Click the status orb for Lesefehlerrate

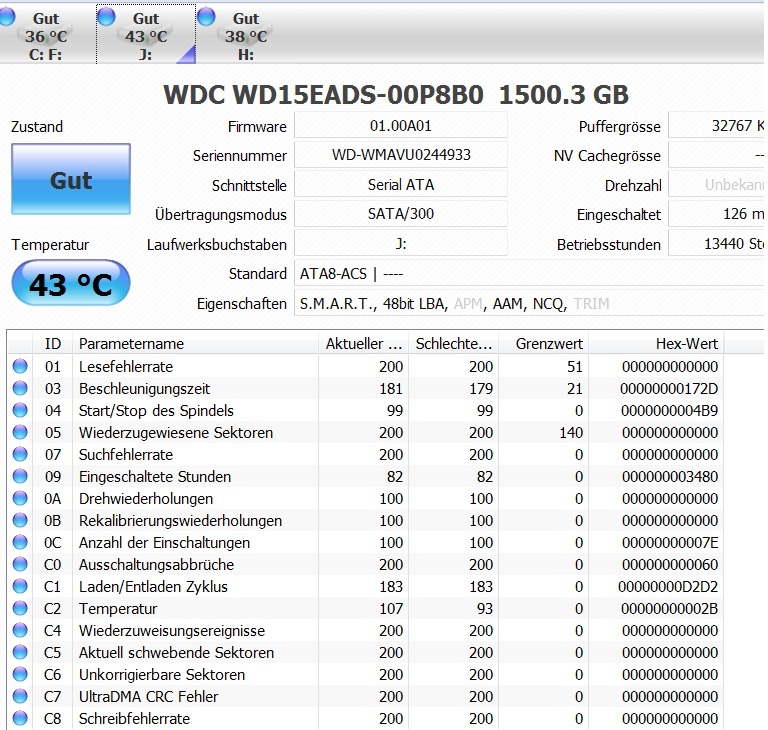pos(20,366)
